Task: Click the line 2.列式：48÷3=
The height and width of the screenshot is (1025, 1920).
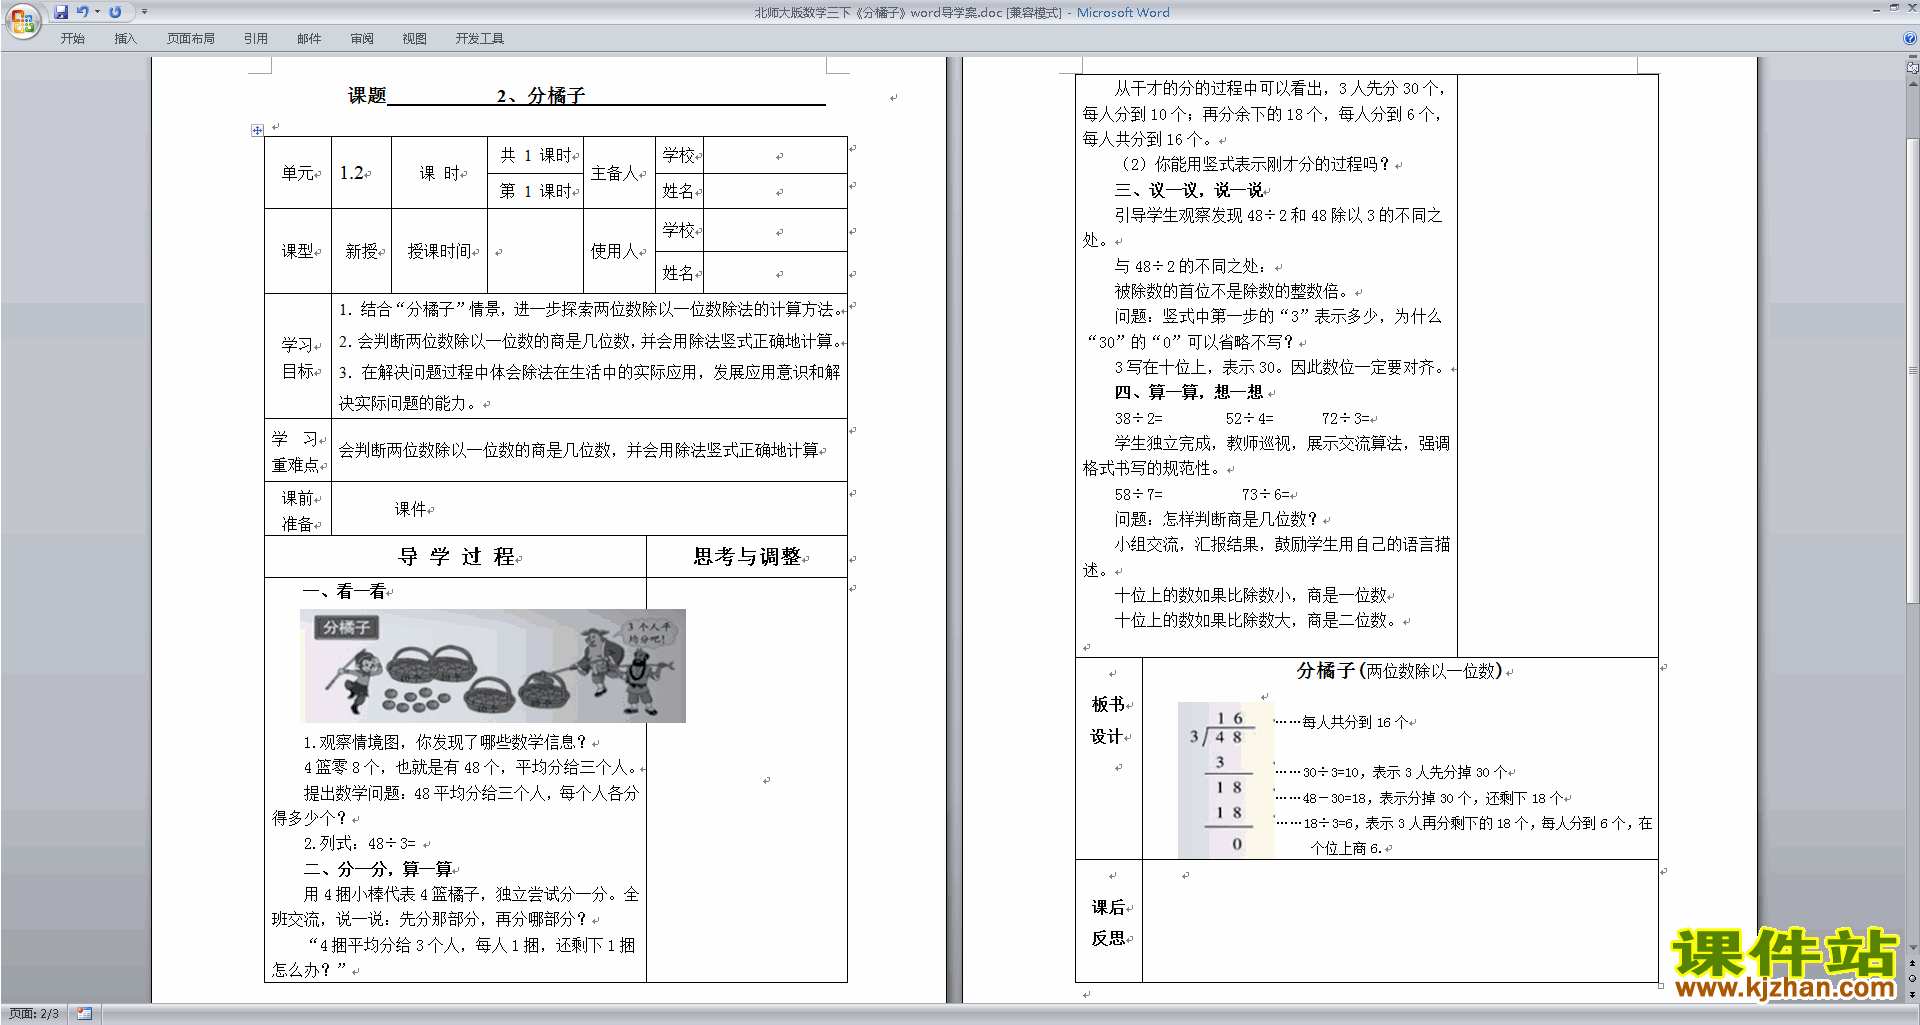Action: click(360, 844)
